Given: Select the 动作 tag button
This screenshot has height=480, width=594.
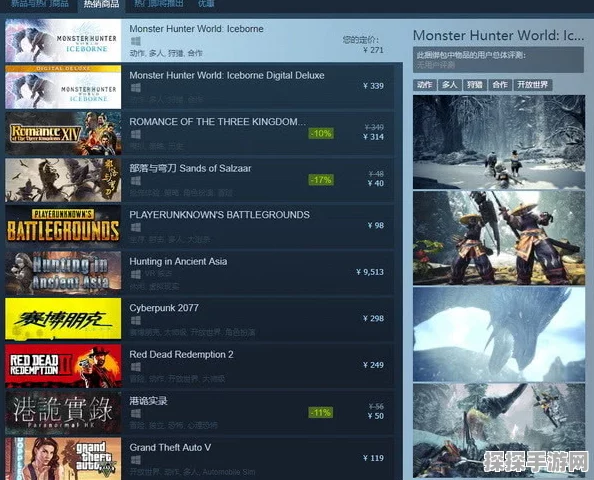Looking at the screenshot, I should pyautogui.click(x=425, y=85).
